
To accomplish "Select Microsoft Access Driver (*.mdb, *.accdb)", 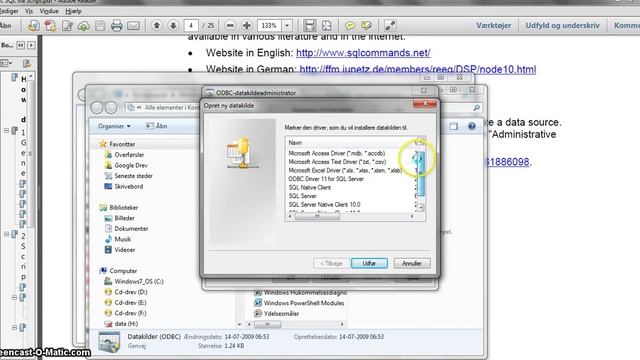I will (337, 153).
